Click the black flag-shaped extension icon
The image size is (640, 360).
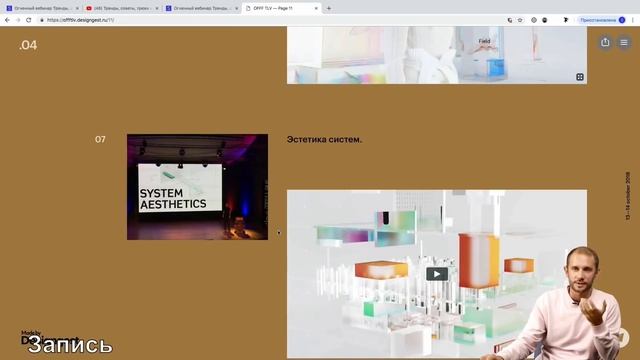click(x=566, y=20)
